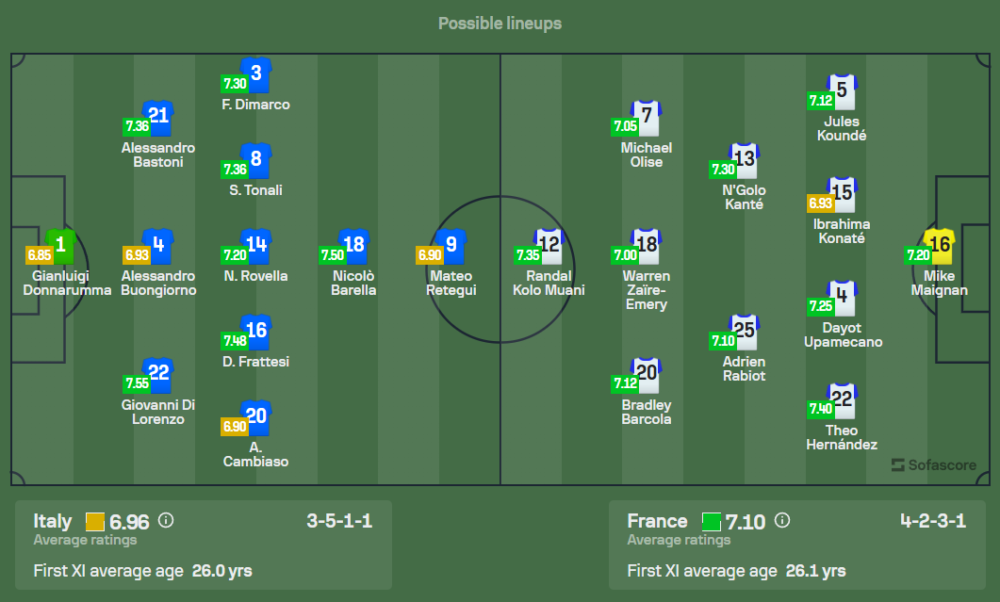Open Alessandro Bastoni's player name link
This screenshot has height=602, width=1000.
(158, 155)
